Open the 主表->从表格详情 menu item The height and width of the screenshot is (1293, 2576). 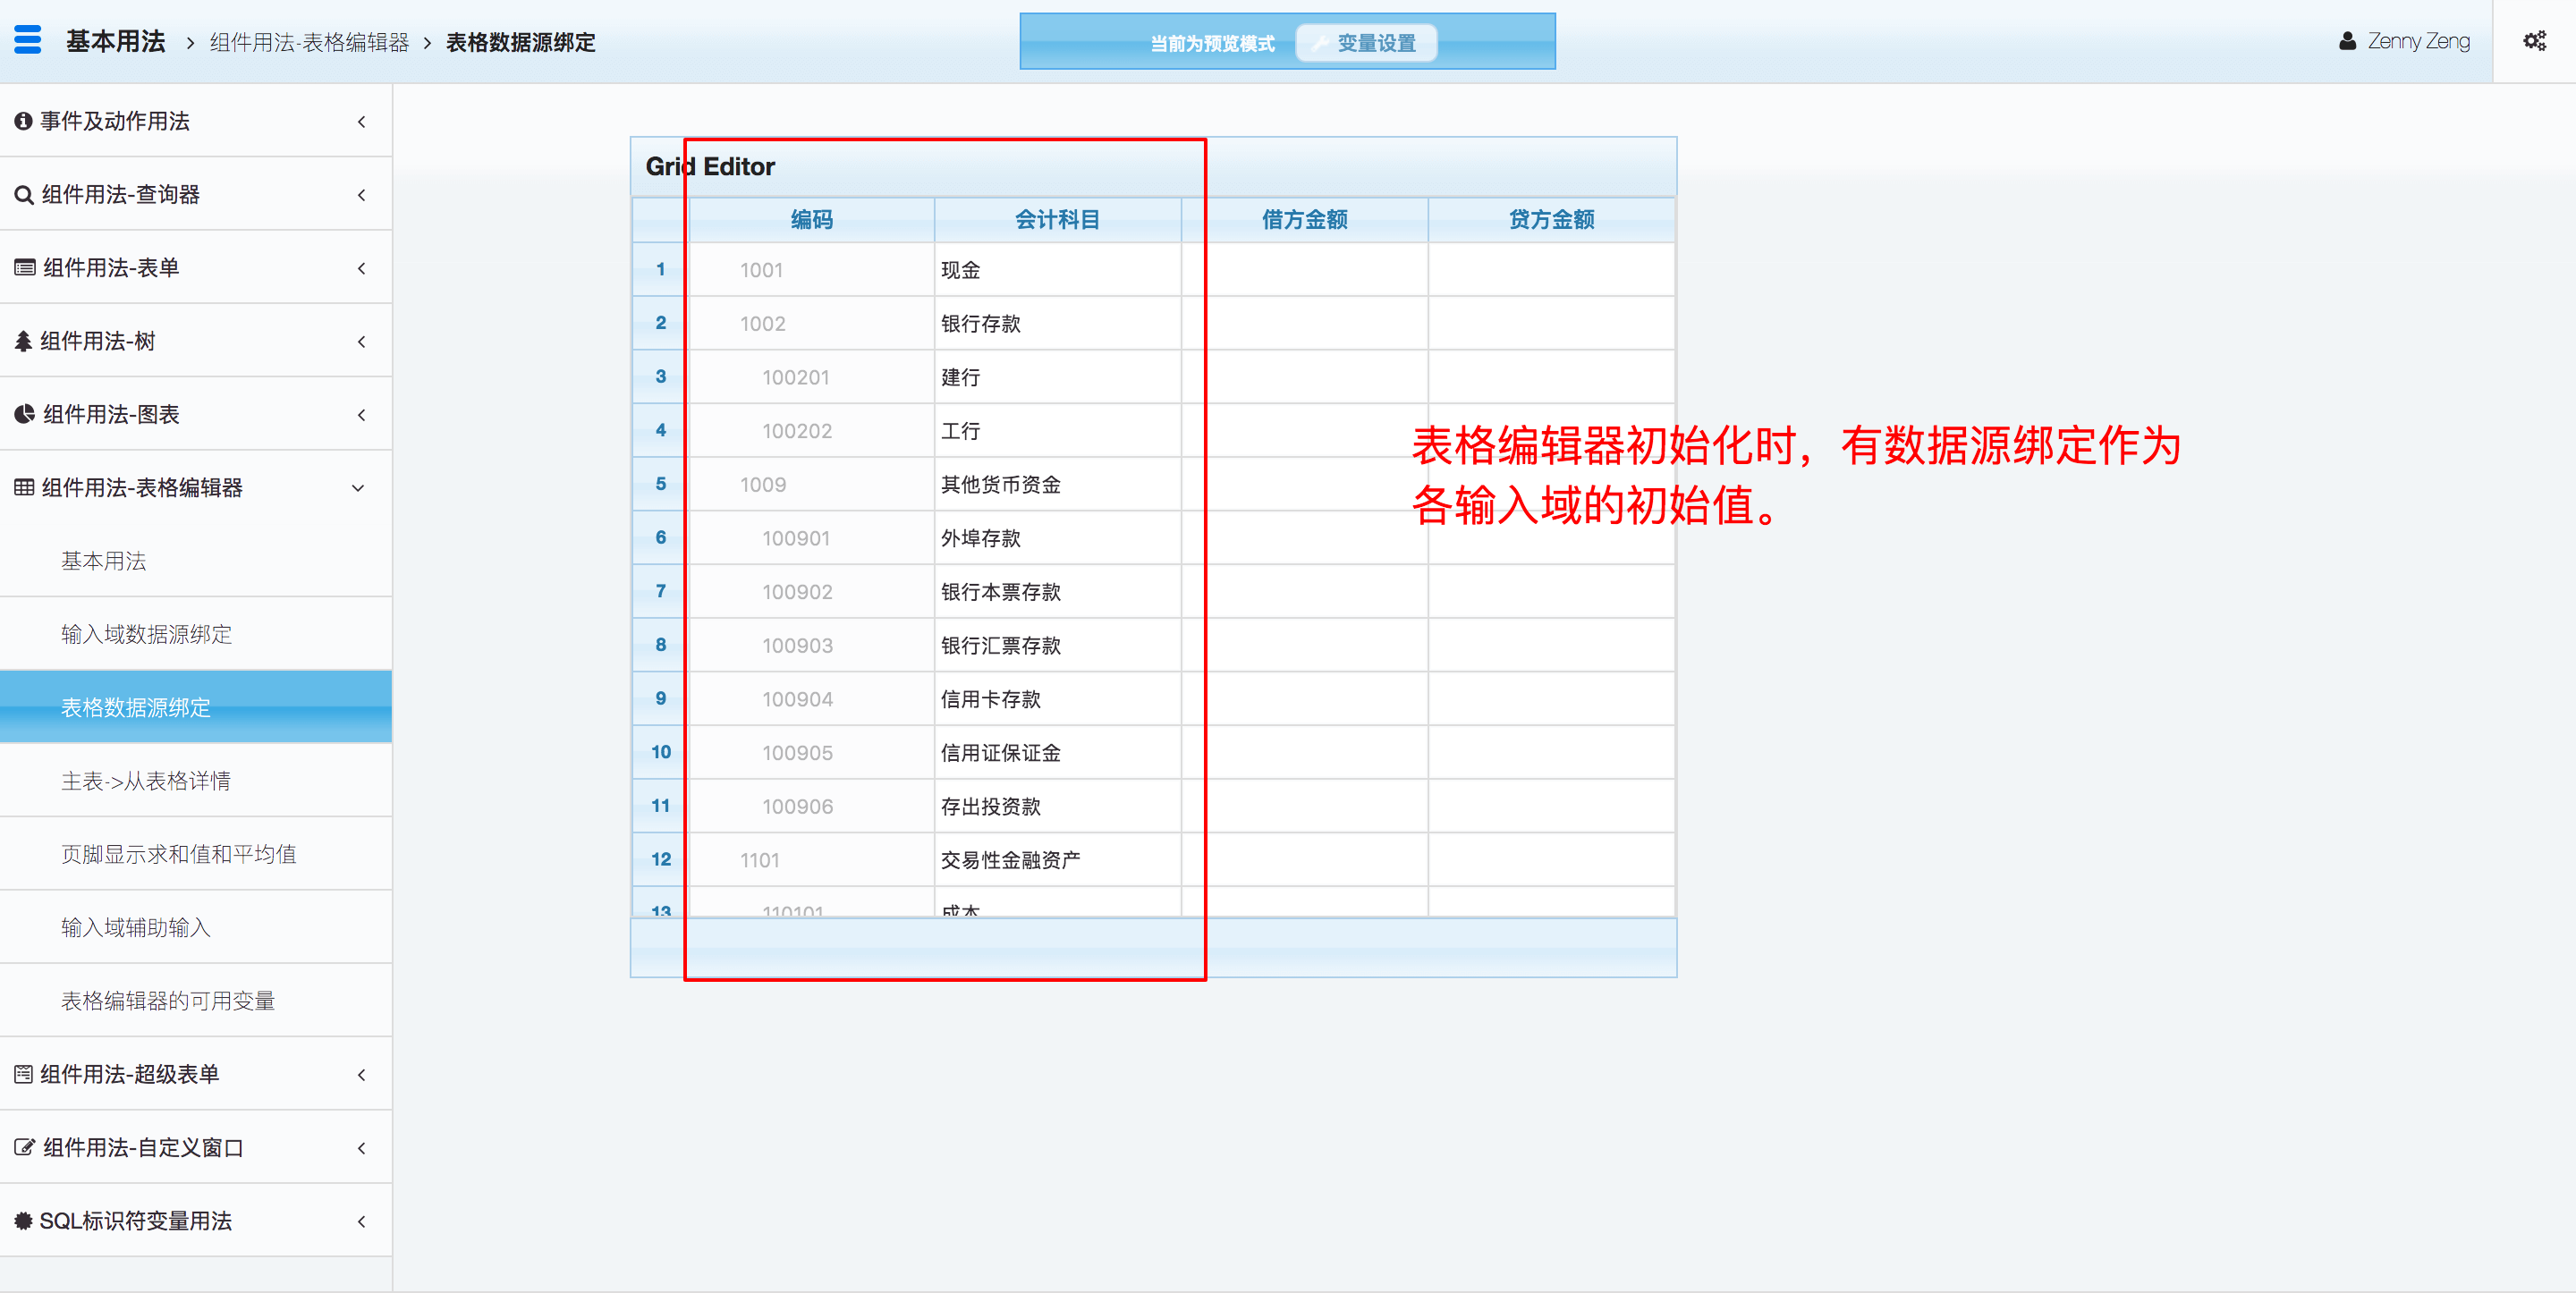(x=146, y=781)
